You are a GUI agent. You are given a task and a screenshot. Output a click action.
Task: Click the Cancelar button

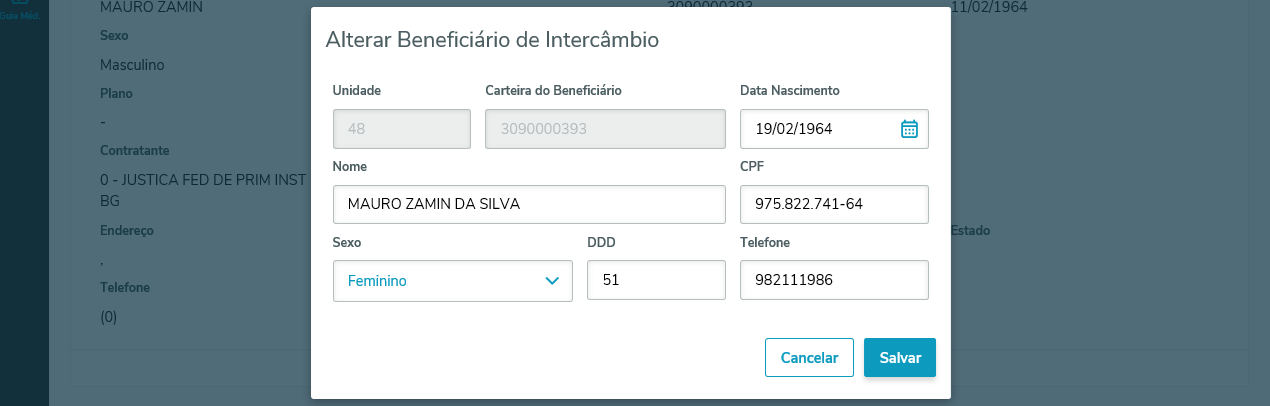pyautogui.click(x=809, y=357)
